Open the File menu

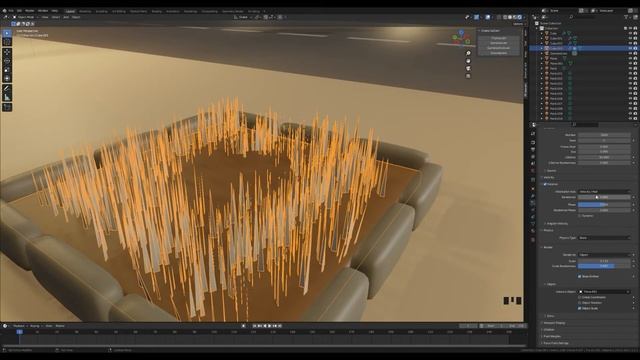11,11
